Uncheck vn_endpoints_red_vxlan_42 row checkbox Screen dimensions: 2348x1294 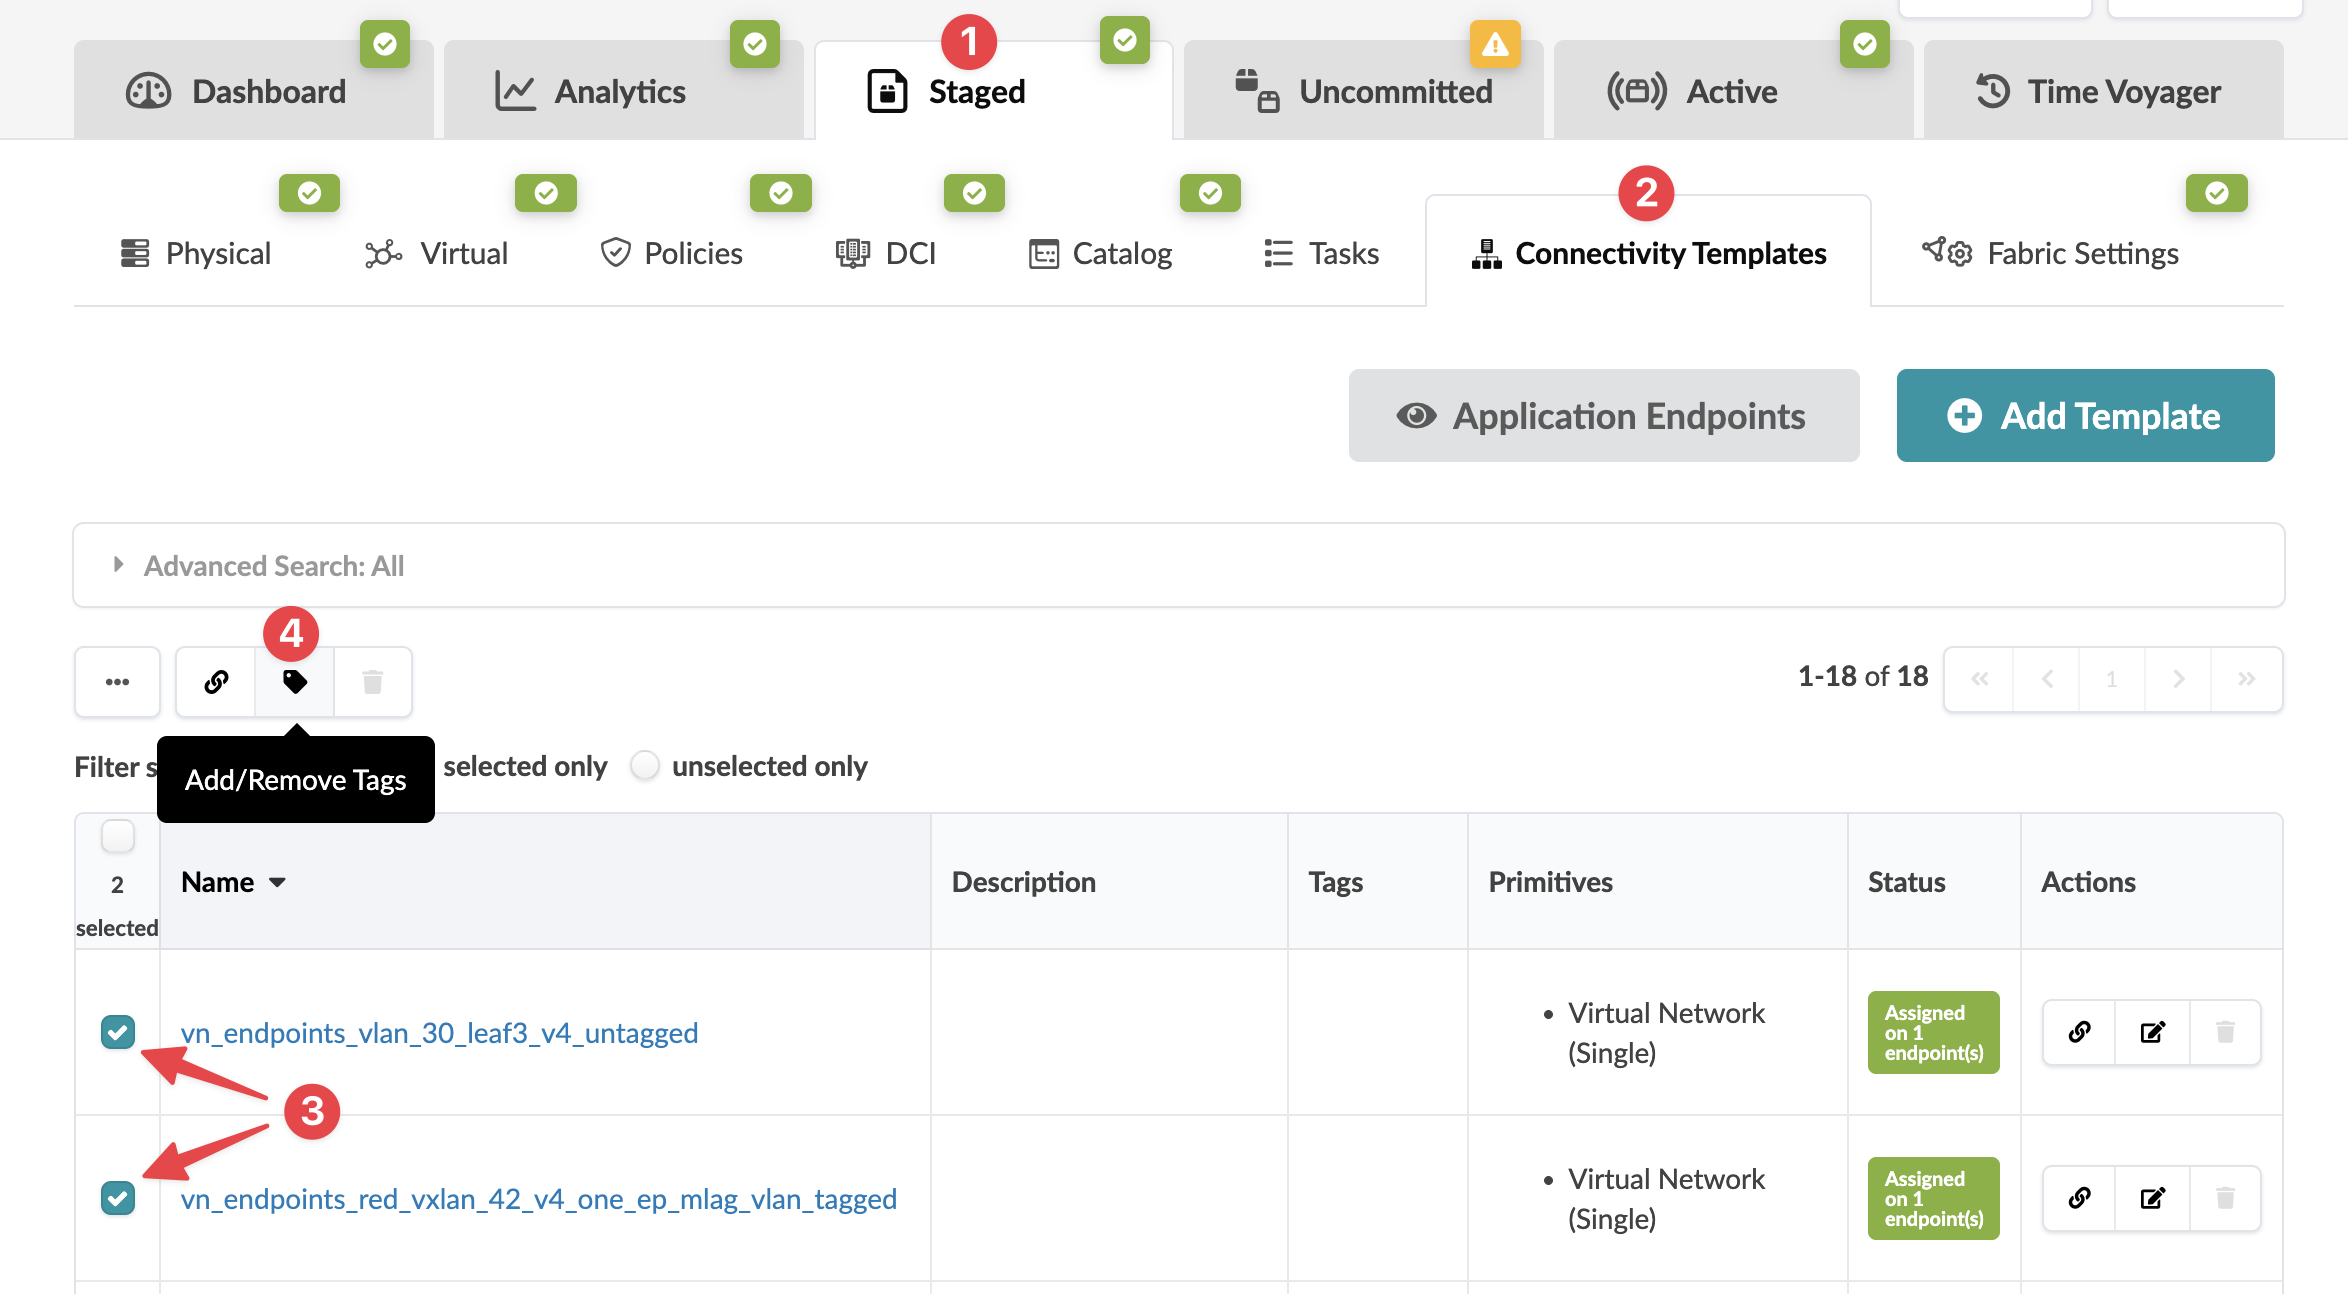click(x=118, y=1198)
